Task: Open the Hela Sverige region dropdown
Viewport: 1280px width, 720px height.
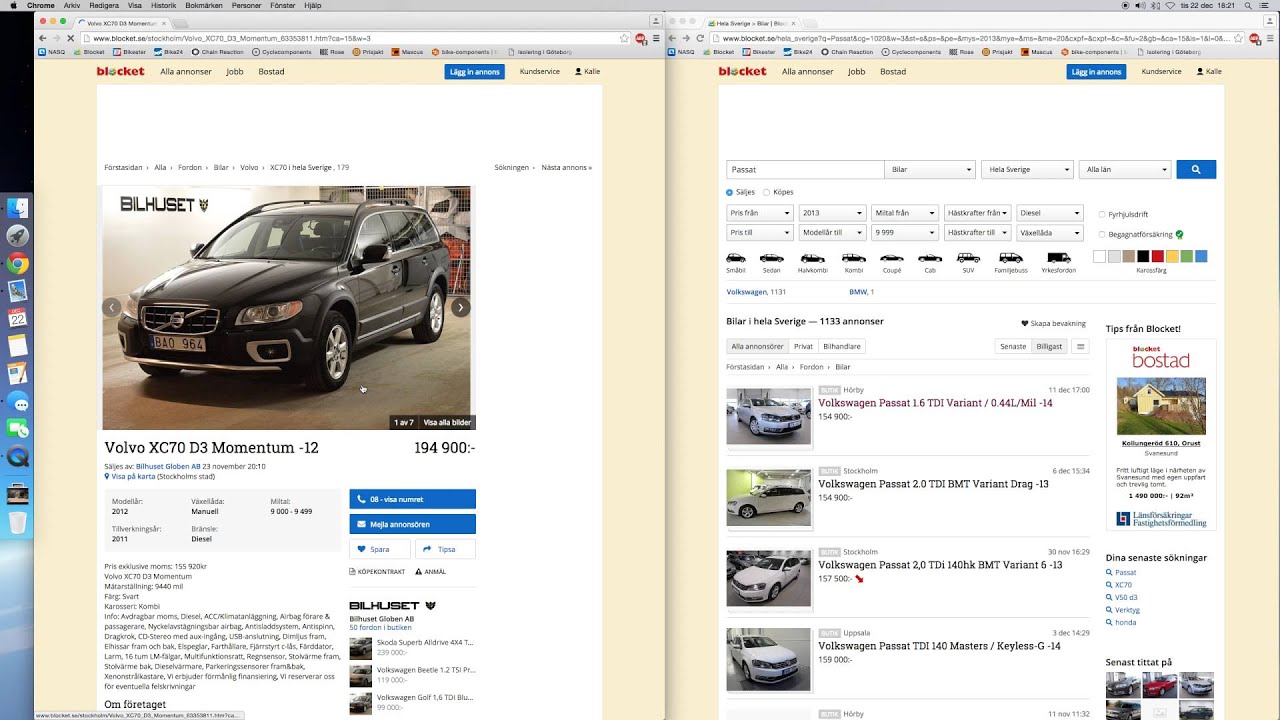Action: click(x=1027, y=170)
